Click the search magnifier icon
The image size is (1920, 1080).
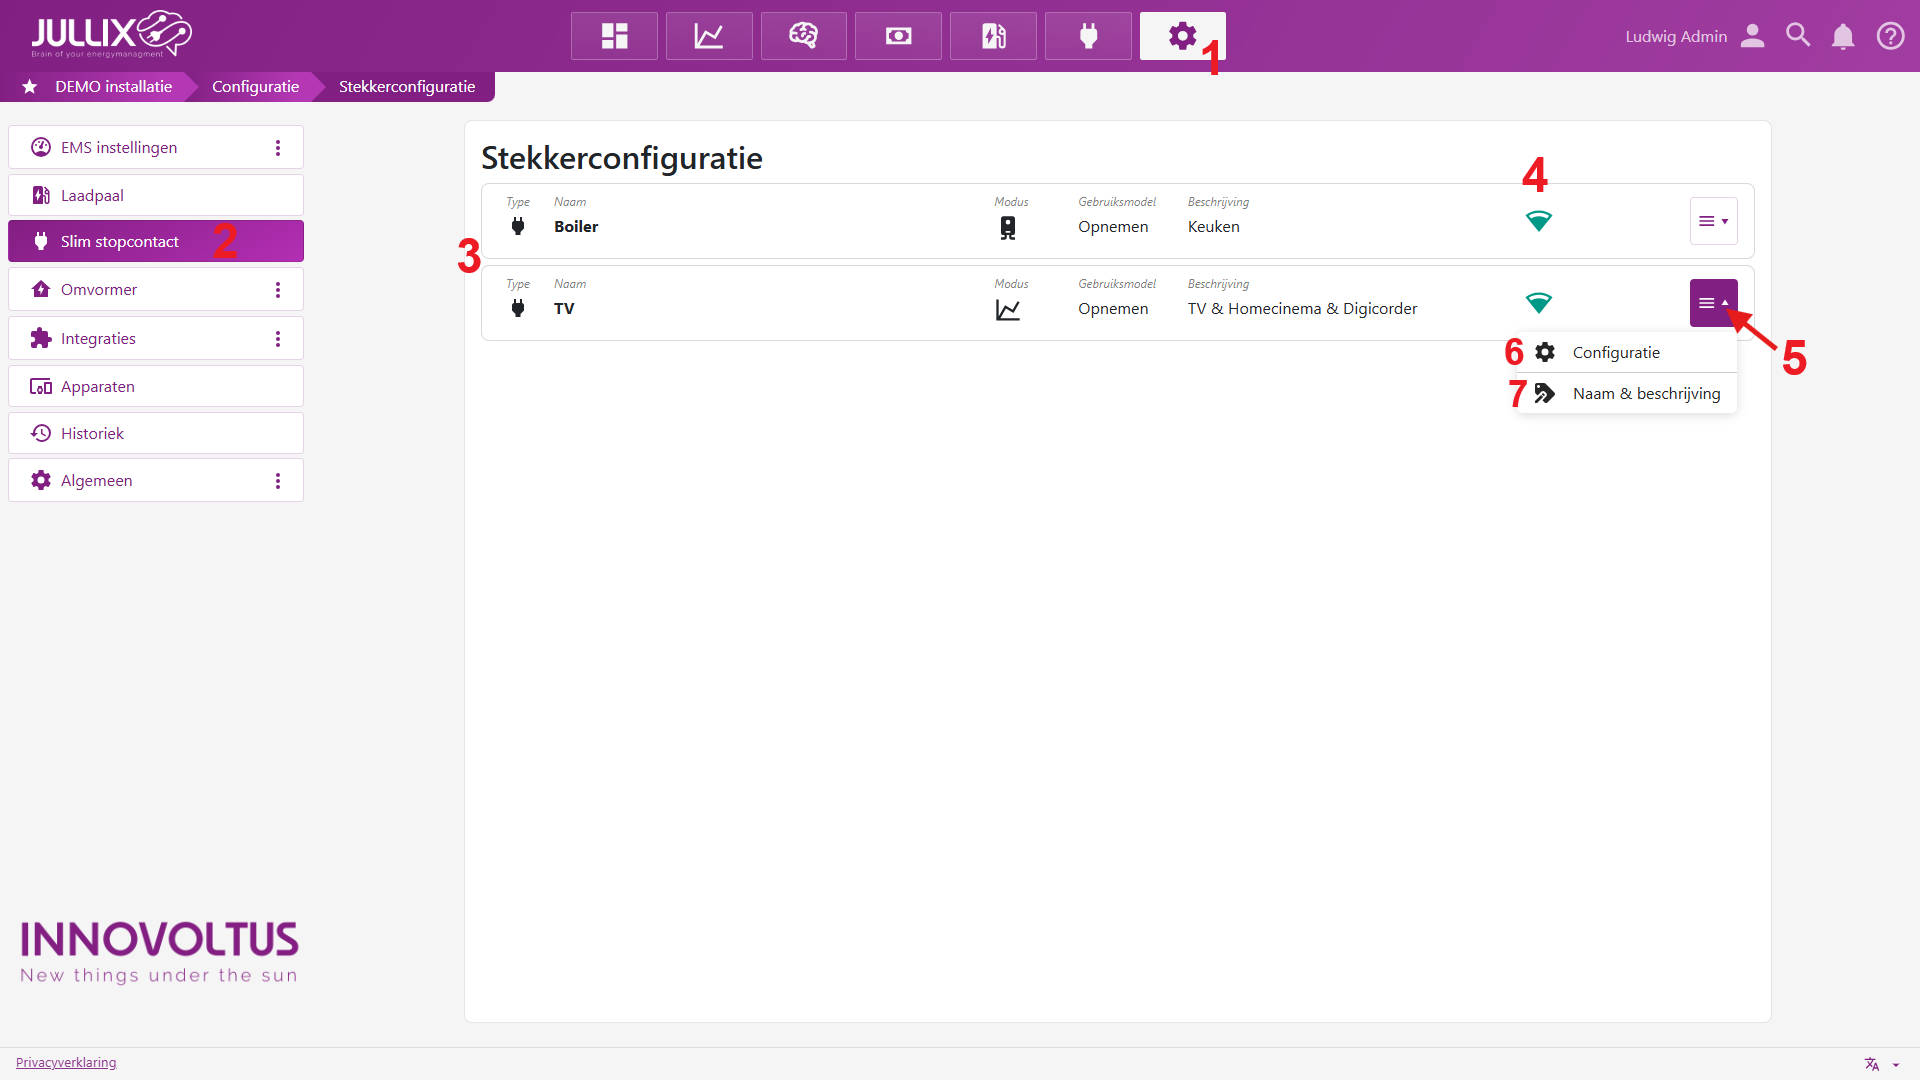pyautogui.click(x=1798, y=36)
